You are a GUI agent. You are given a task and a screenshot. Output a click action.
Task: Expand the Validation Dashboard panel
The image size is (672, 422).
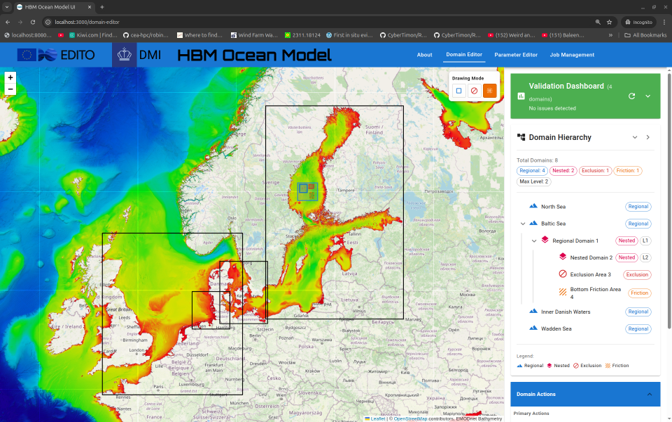(x=648, y=96)
